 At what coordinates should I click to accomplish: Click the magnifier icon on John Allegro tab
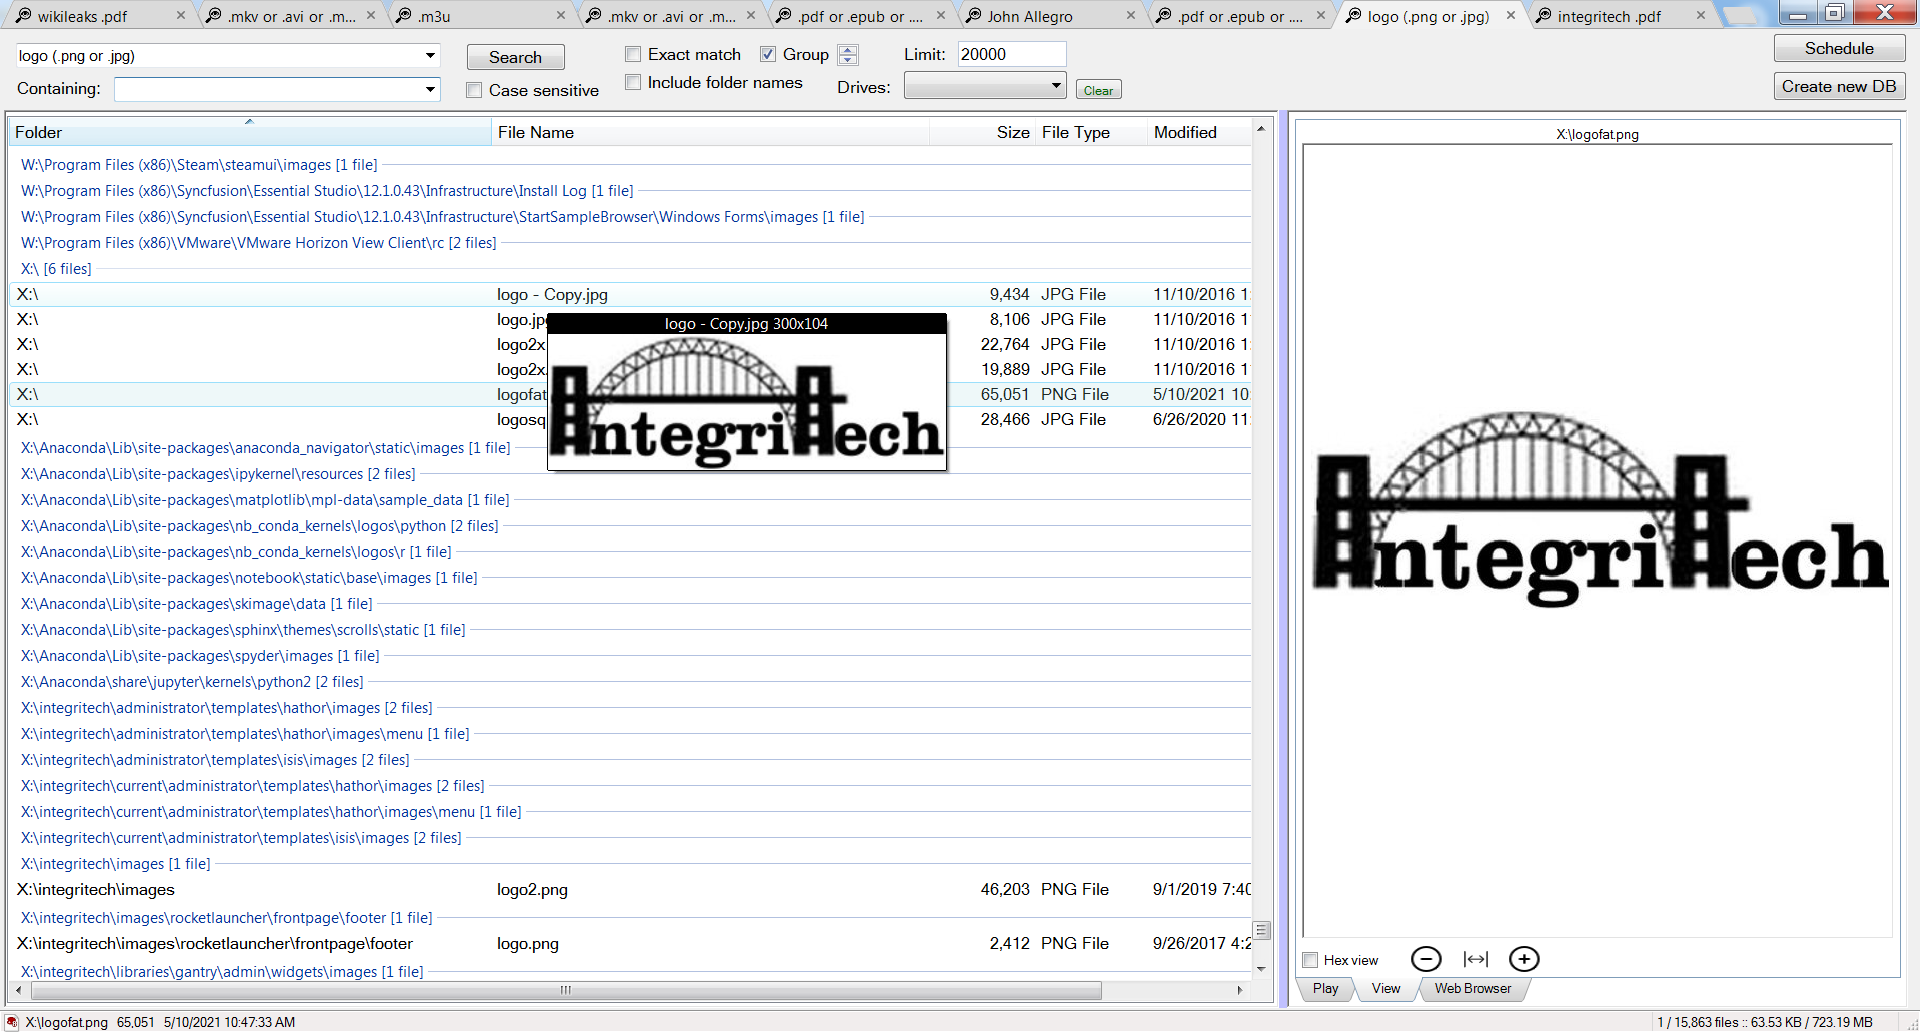pyautogui.click(x=974, y=15)
